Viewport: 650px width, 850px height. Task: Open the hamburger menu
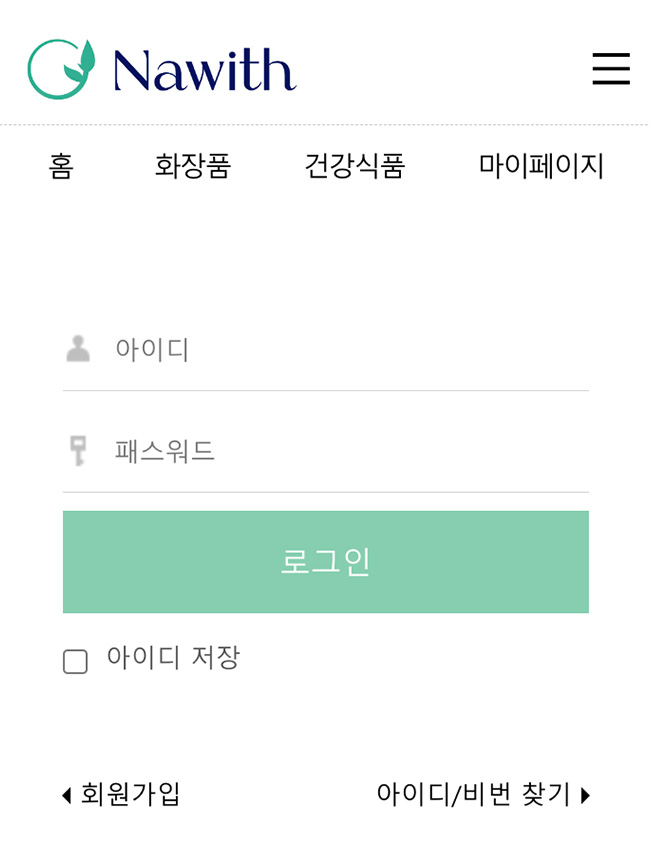(x=611, y=69)
